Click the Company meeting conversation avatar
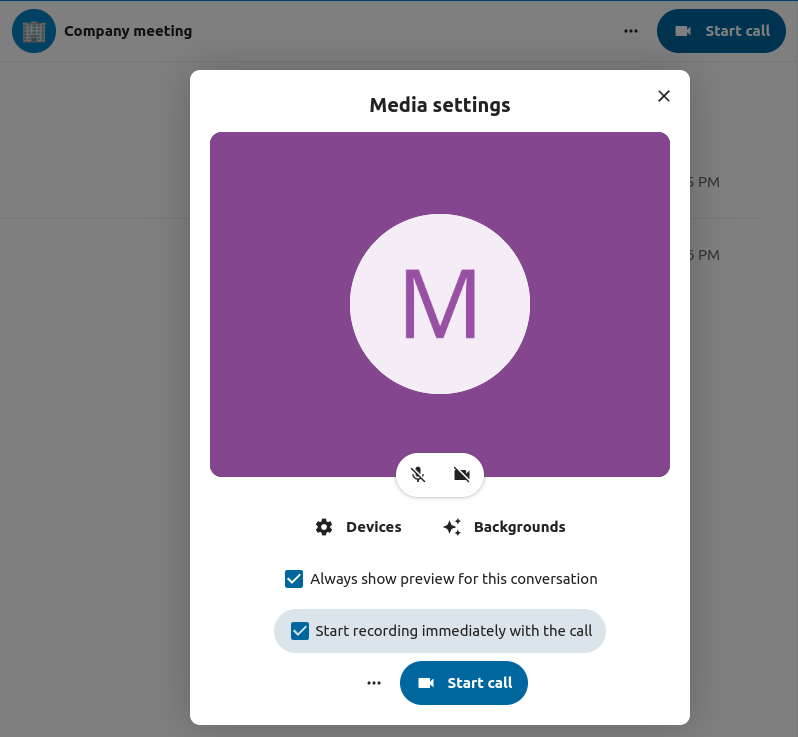798x737 pixels. [33, 31]
